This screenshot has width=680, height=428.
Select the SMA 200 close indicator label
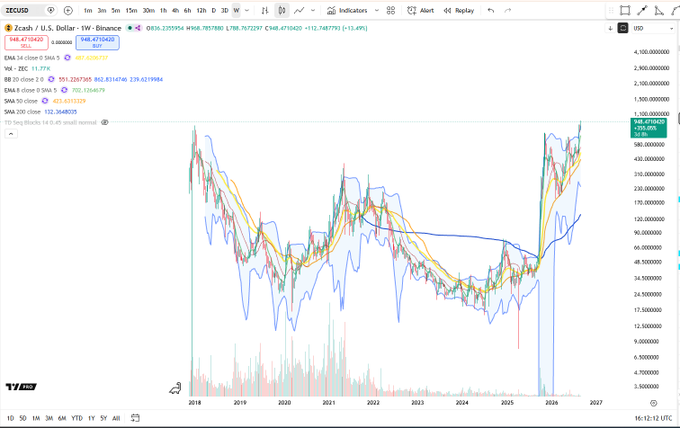(22, 112)
